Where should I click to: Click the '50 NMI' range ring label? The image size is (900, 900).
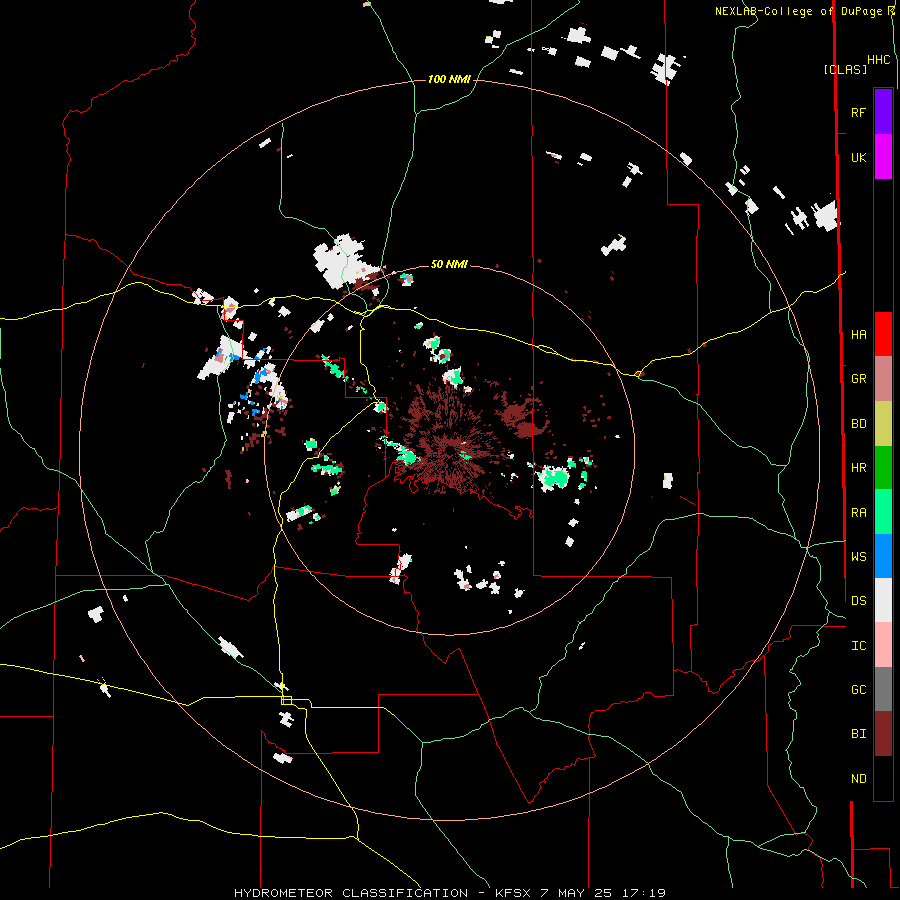click(x=449, y=265)
